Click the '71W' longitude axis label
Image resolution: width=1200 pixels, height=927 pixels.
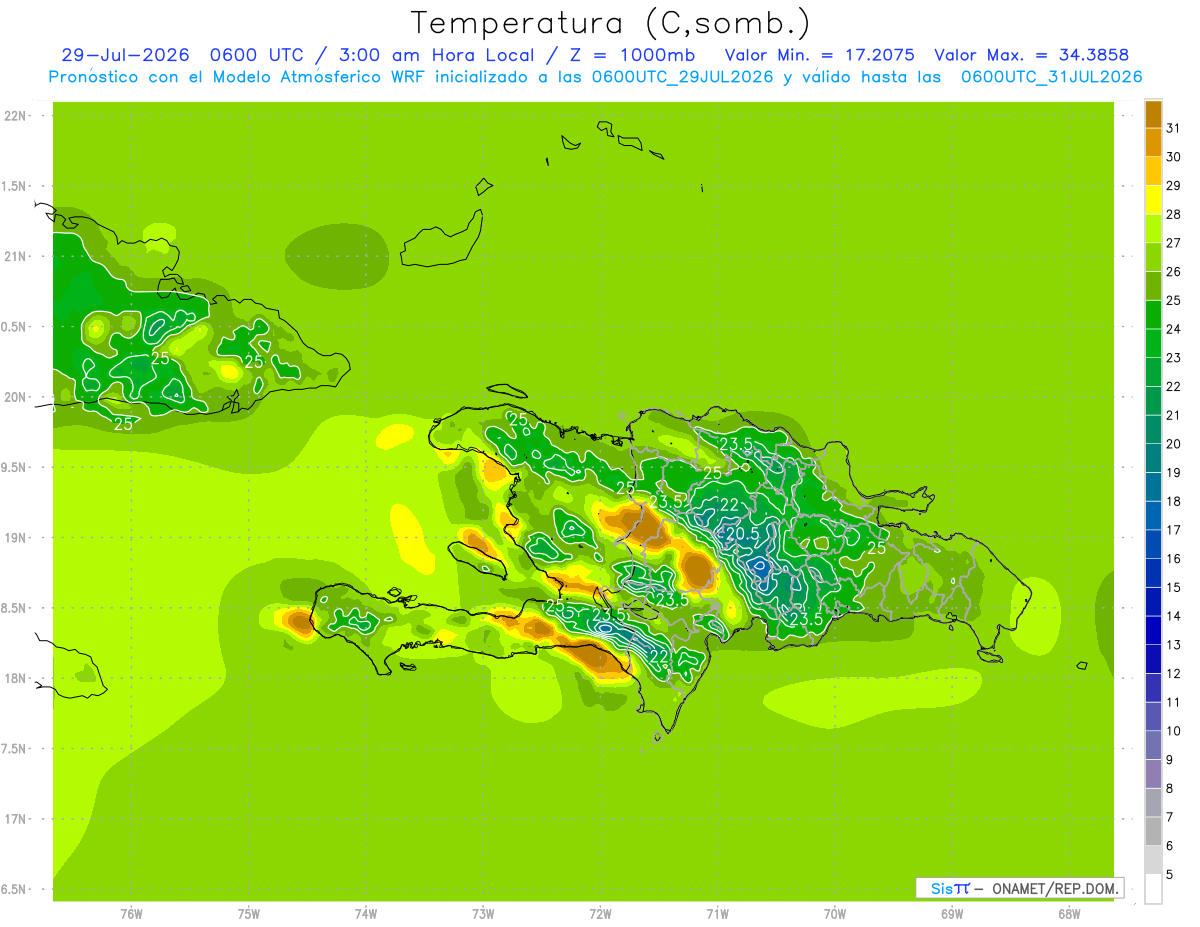[717, 913]
